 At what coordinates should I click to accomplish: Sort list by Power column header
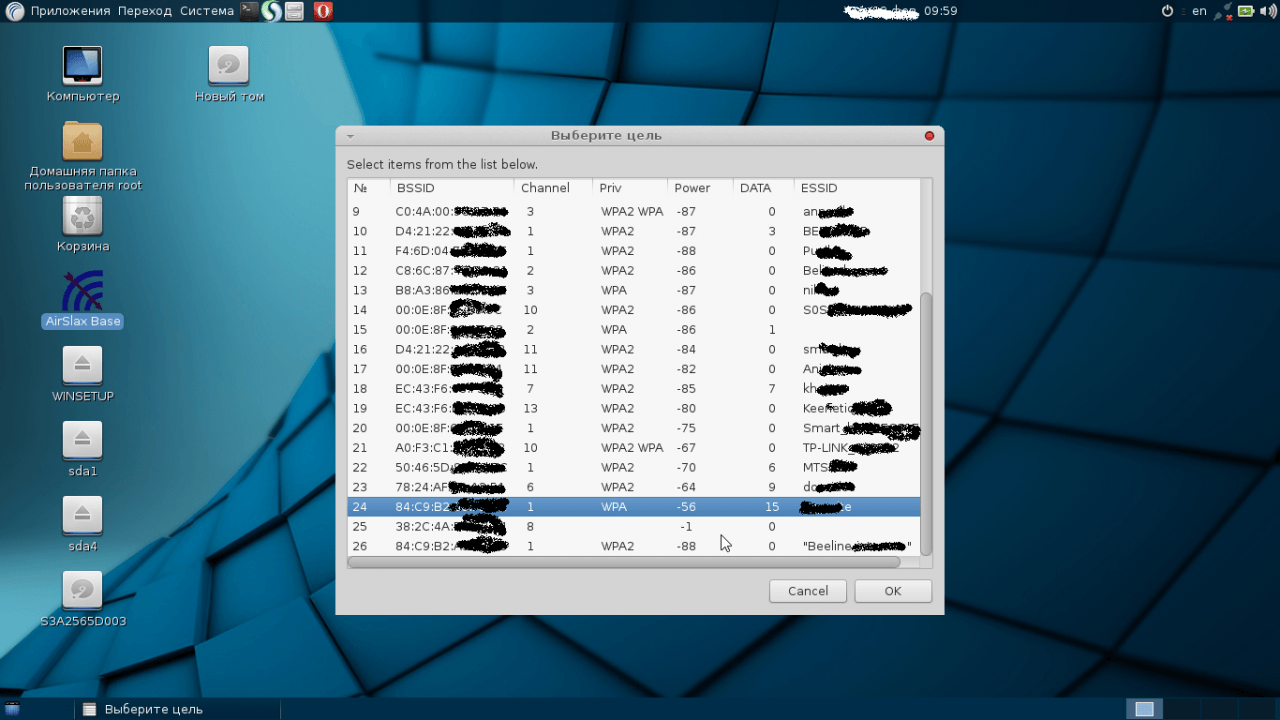[x=692, y=188]
